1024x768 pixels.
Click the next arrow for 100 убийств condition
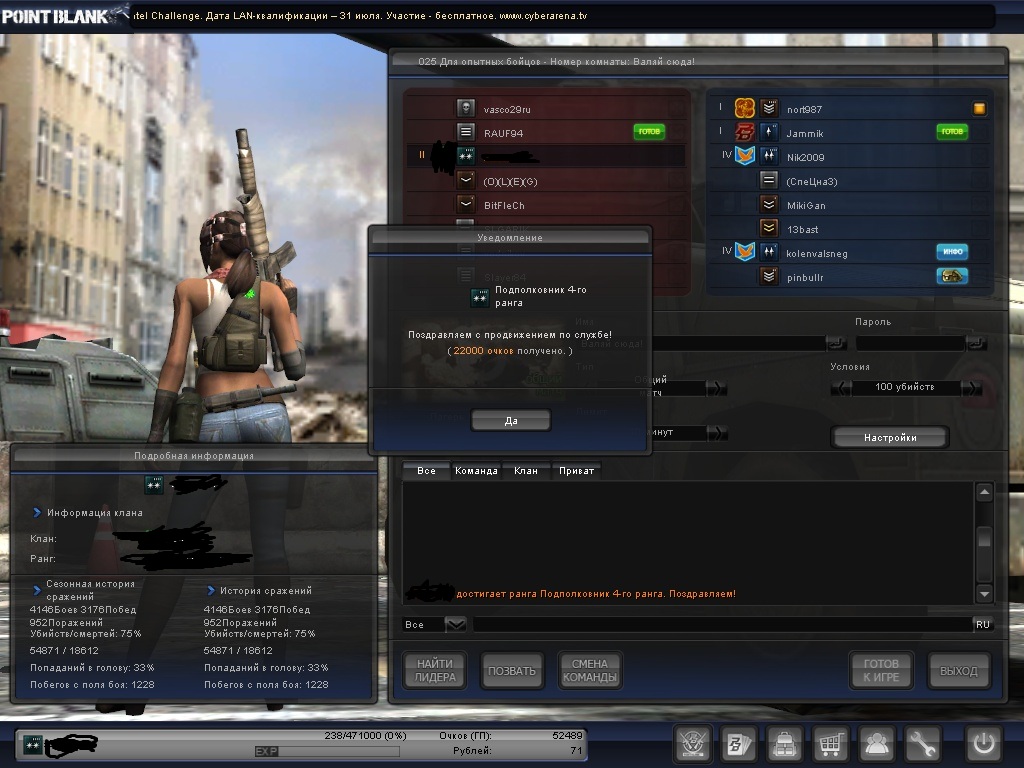tap(970, 388)
